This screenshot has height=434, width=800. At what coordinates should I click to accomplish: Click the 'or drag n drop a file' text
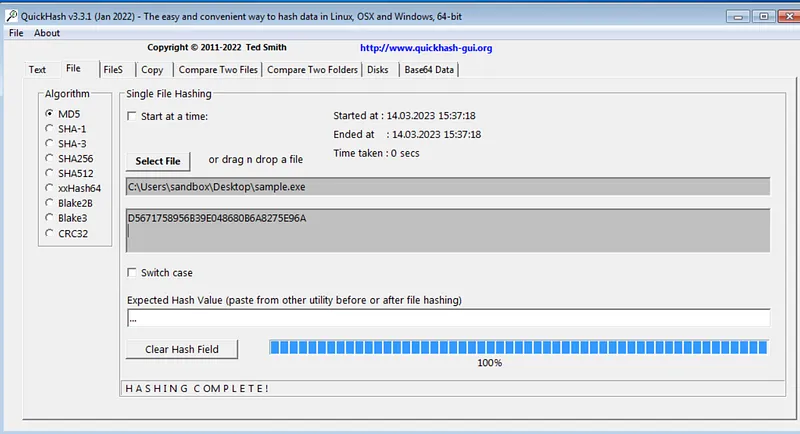pyautogui.click(x=256, y=160)
